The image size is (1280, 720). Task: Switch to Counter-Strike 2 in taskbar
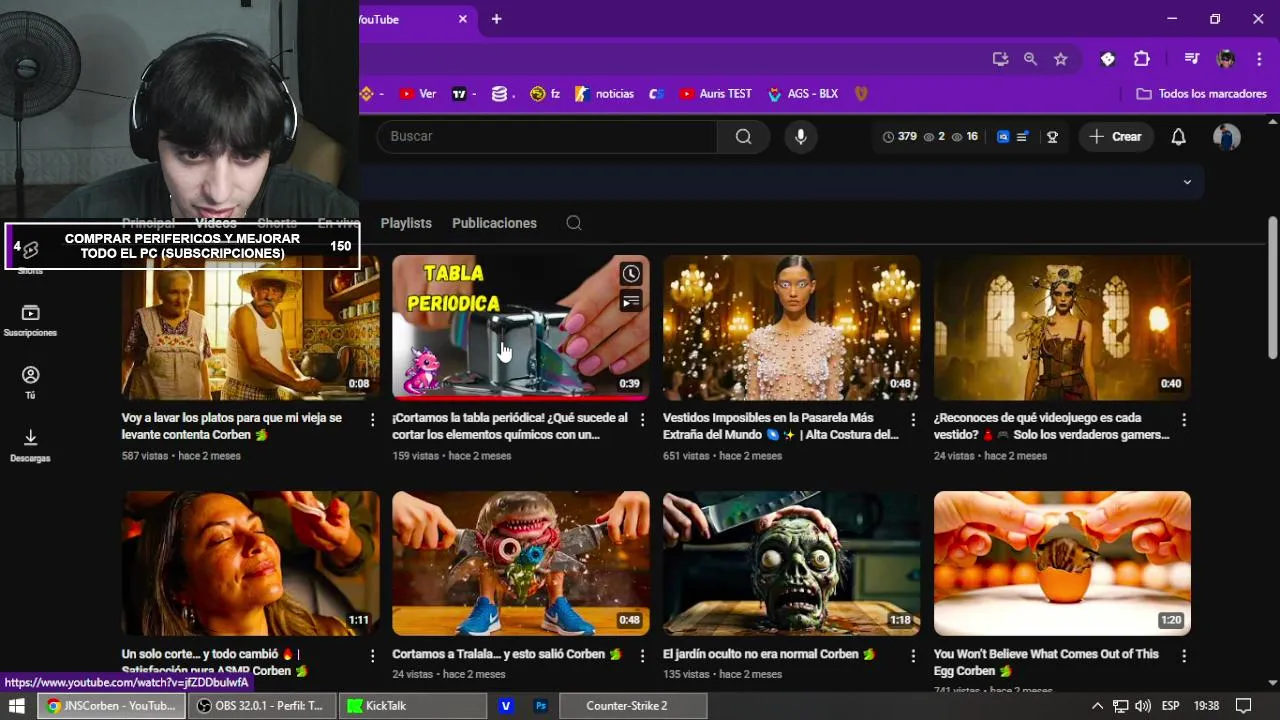pos(632,706)
